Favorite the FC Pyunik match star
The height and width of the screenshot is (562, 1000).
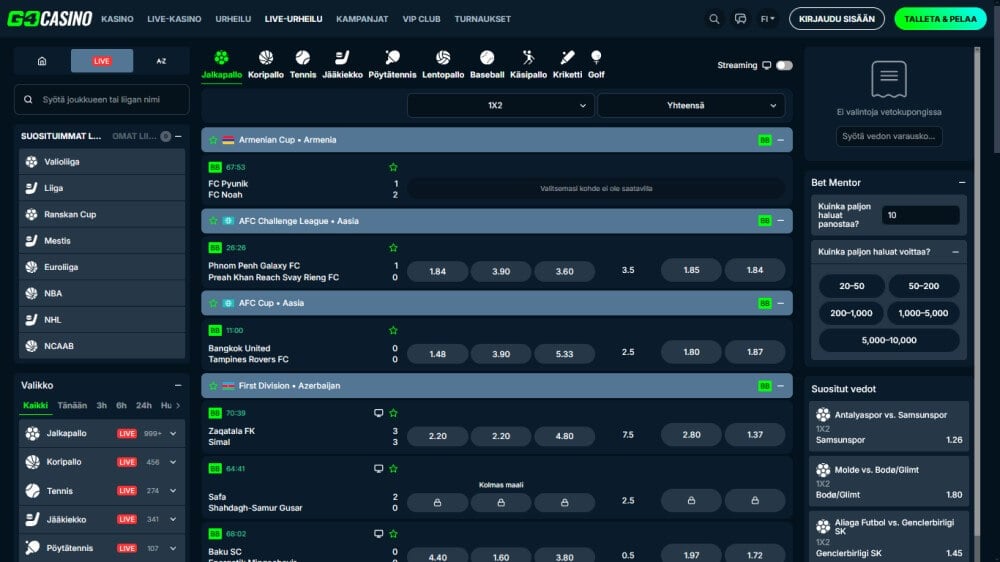tap(393, 167)
